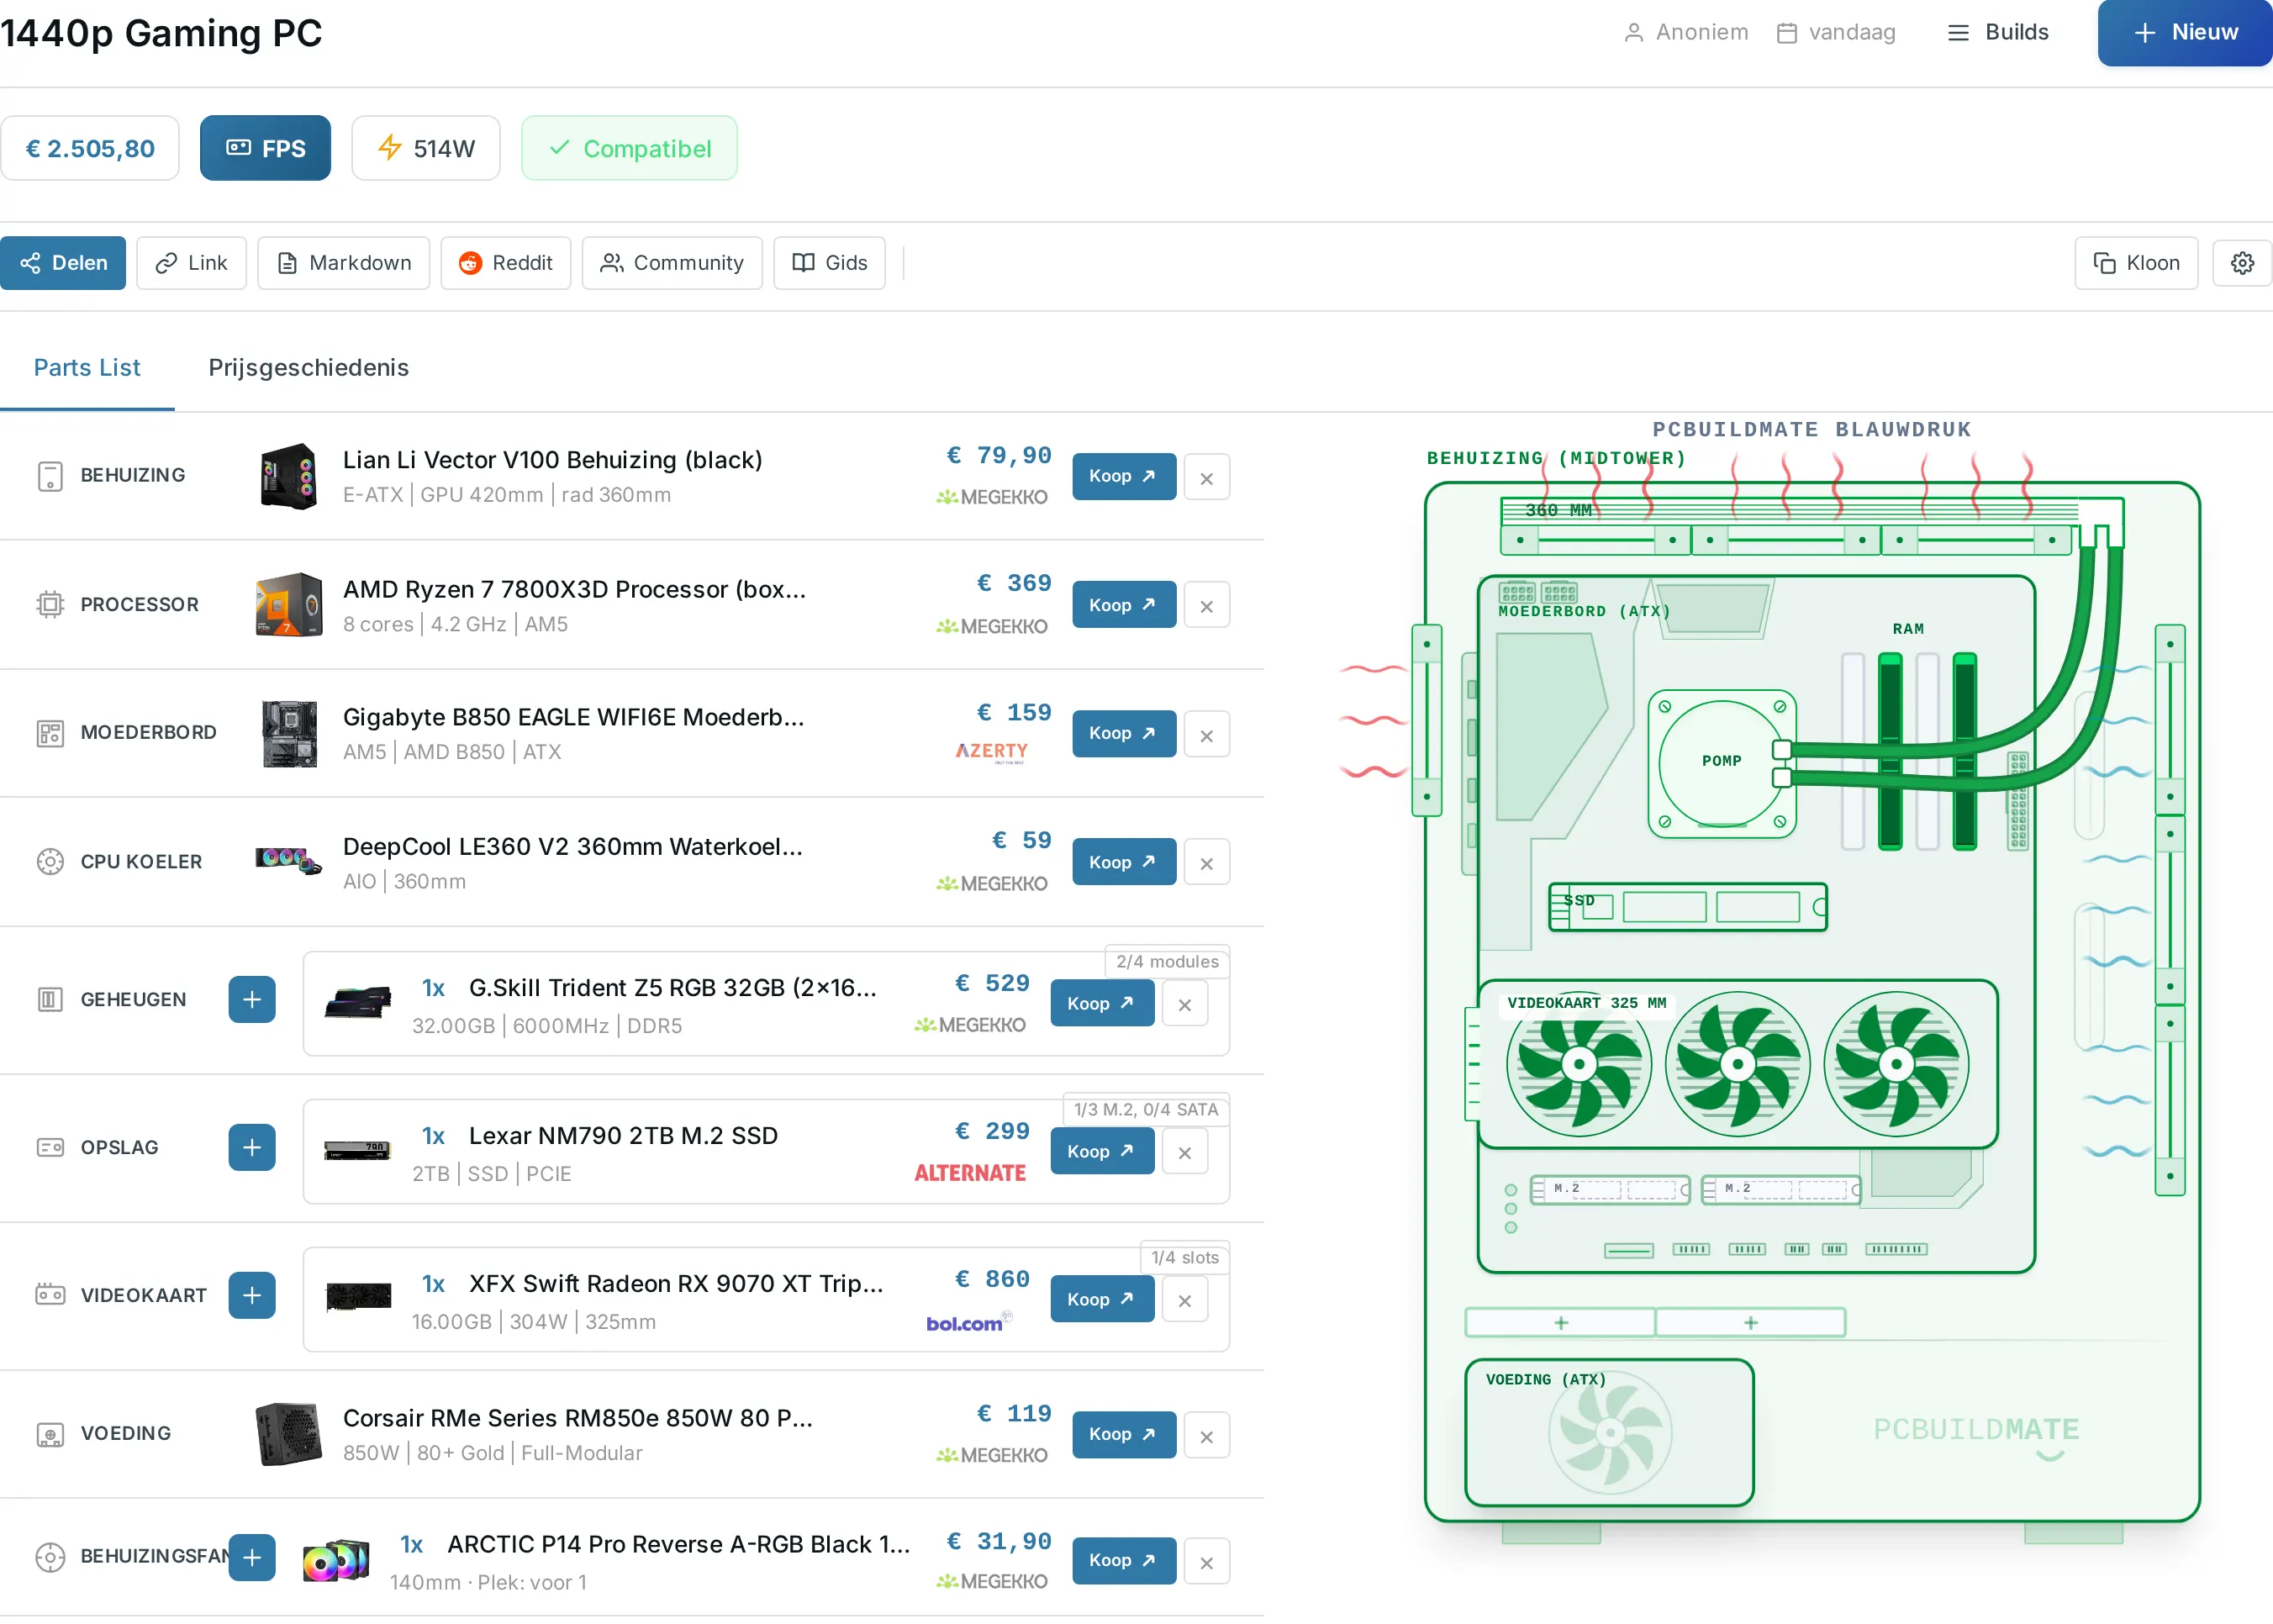Remove the Corsair RM850e power supply
Viewport: 2273px width, 1624px height.
[1206, 1436]
